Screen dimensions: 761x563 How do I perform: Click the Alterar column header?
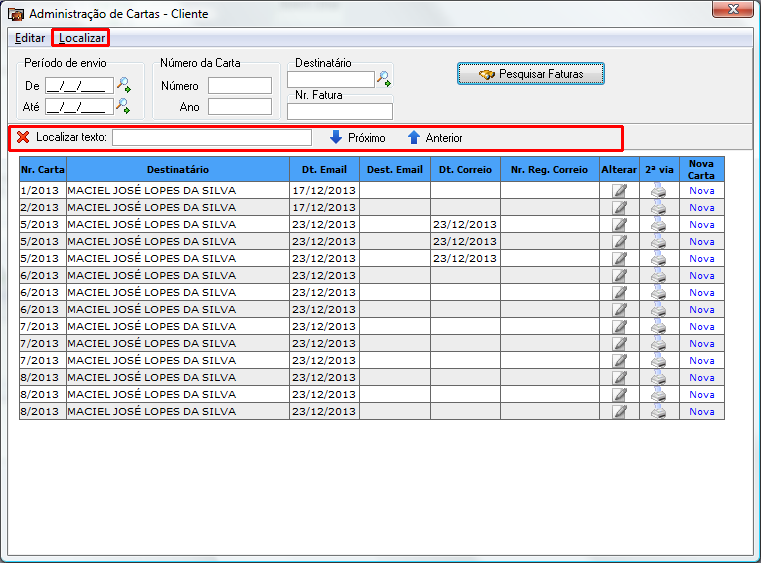point(619,169)
